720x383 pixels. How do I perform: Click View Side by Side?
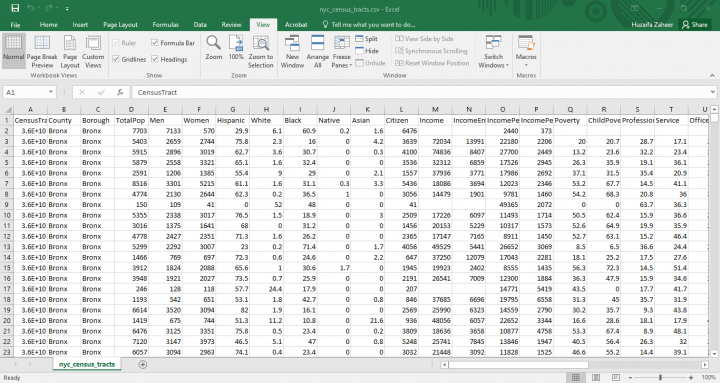pos(424,39)
